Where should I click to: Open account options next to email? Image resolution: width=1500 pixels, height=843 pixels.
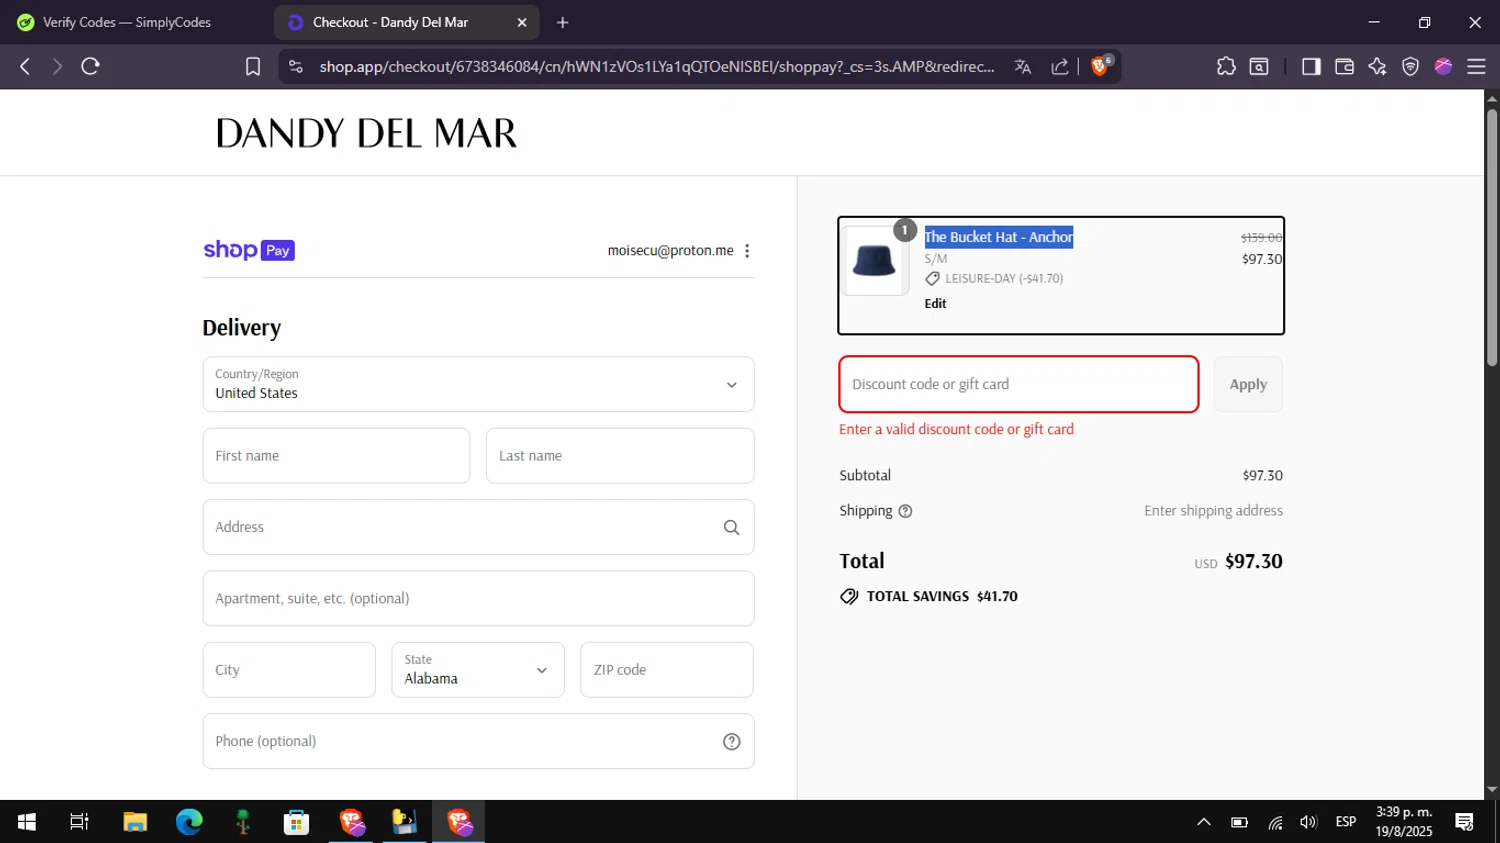747,251
